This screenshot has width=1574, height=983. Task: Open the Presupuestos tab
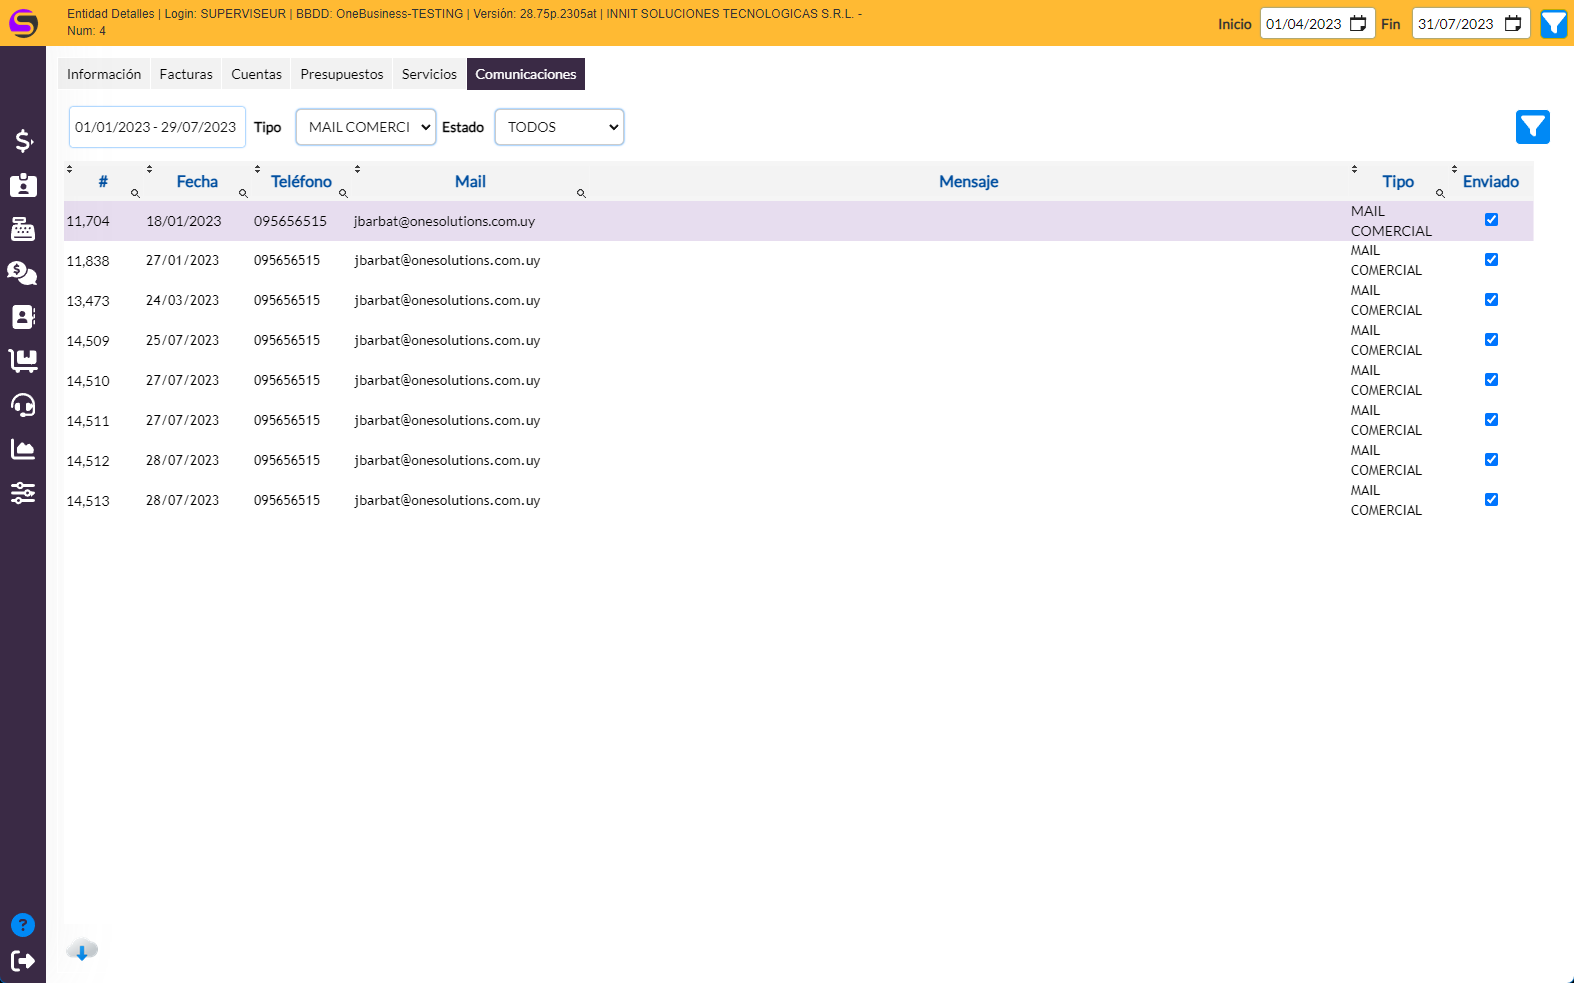tap(341, 74)
